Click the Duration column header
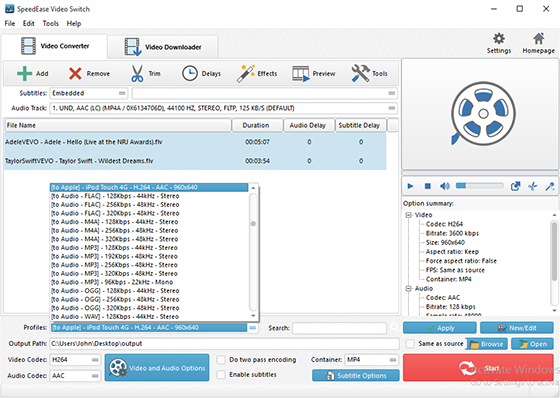 (x=257, y=125)
